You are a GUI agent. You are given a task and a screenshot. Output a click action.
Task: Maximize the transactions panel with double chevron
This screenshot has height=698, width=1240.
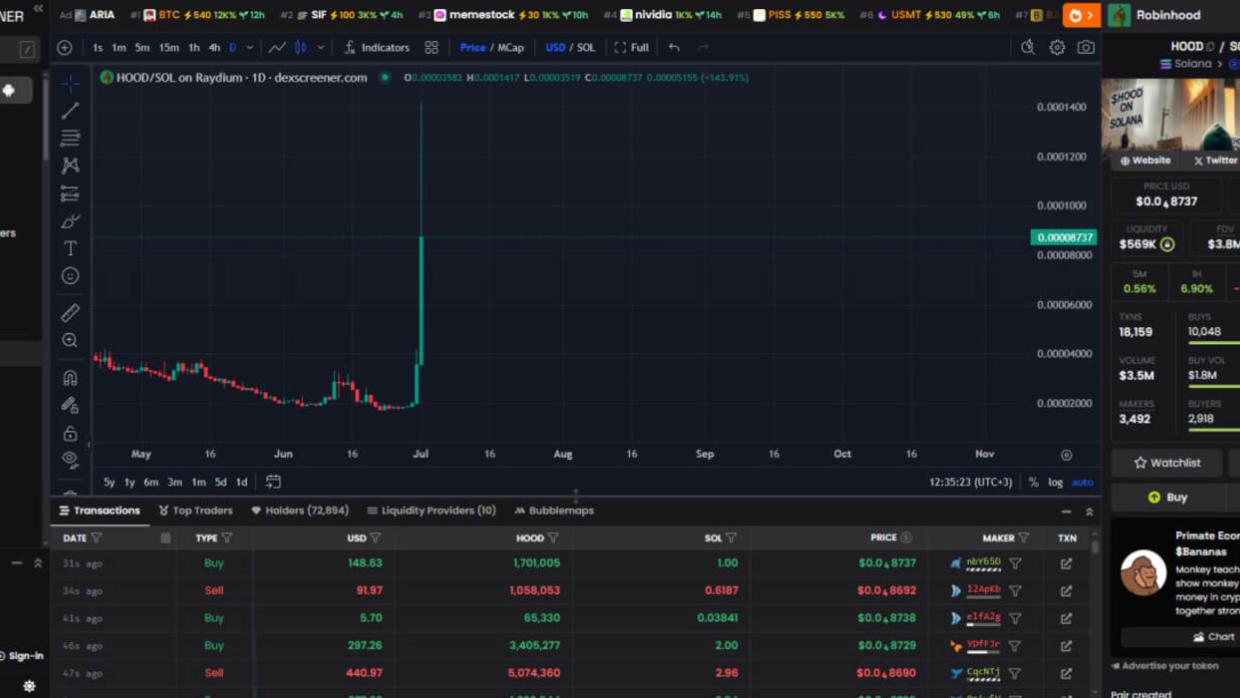click(1089, 511)
